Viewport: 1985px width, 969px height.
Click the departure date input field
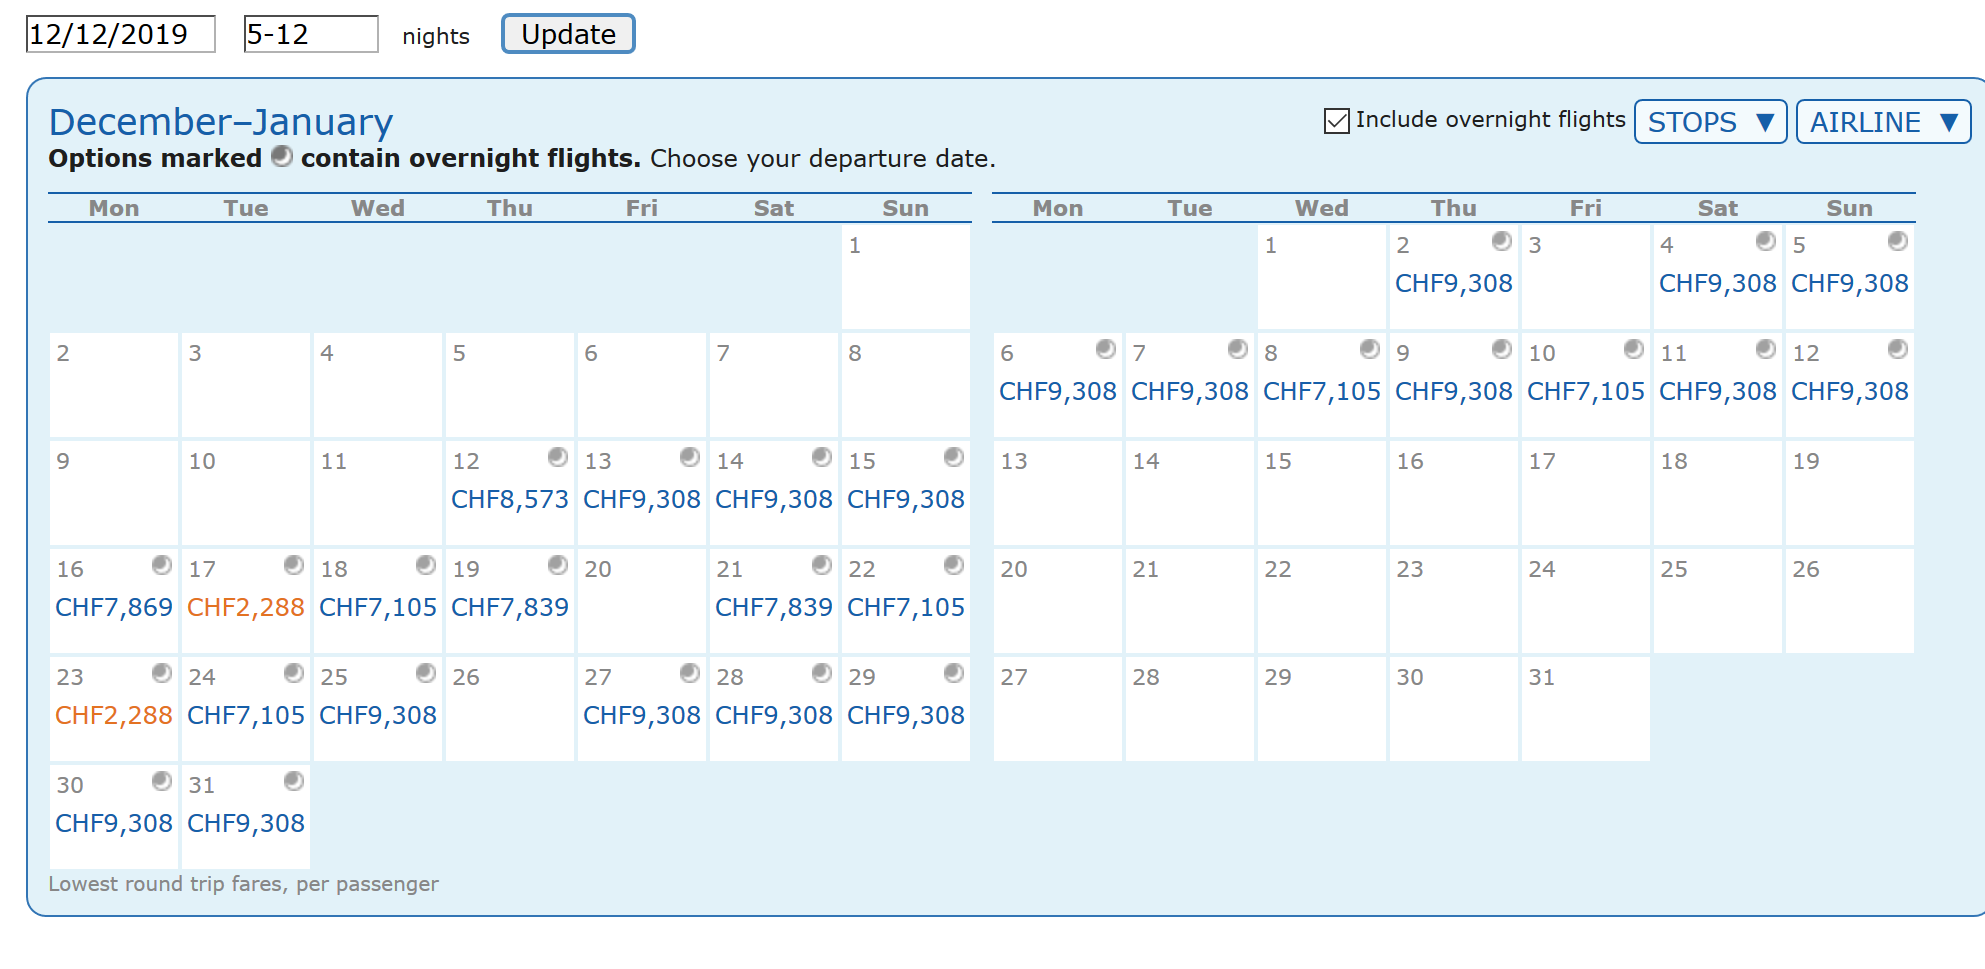coord(120,34)
